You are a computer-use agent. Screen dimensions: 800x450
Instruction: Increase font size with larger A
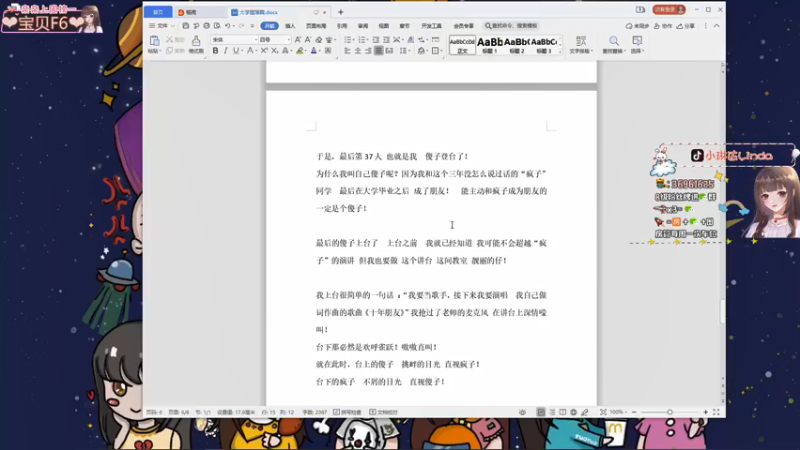pos(298,40)
